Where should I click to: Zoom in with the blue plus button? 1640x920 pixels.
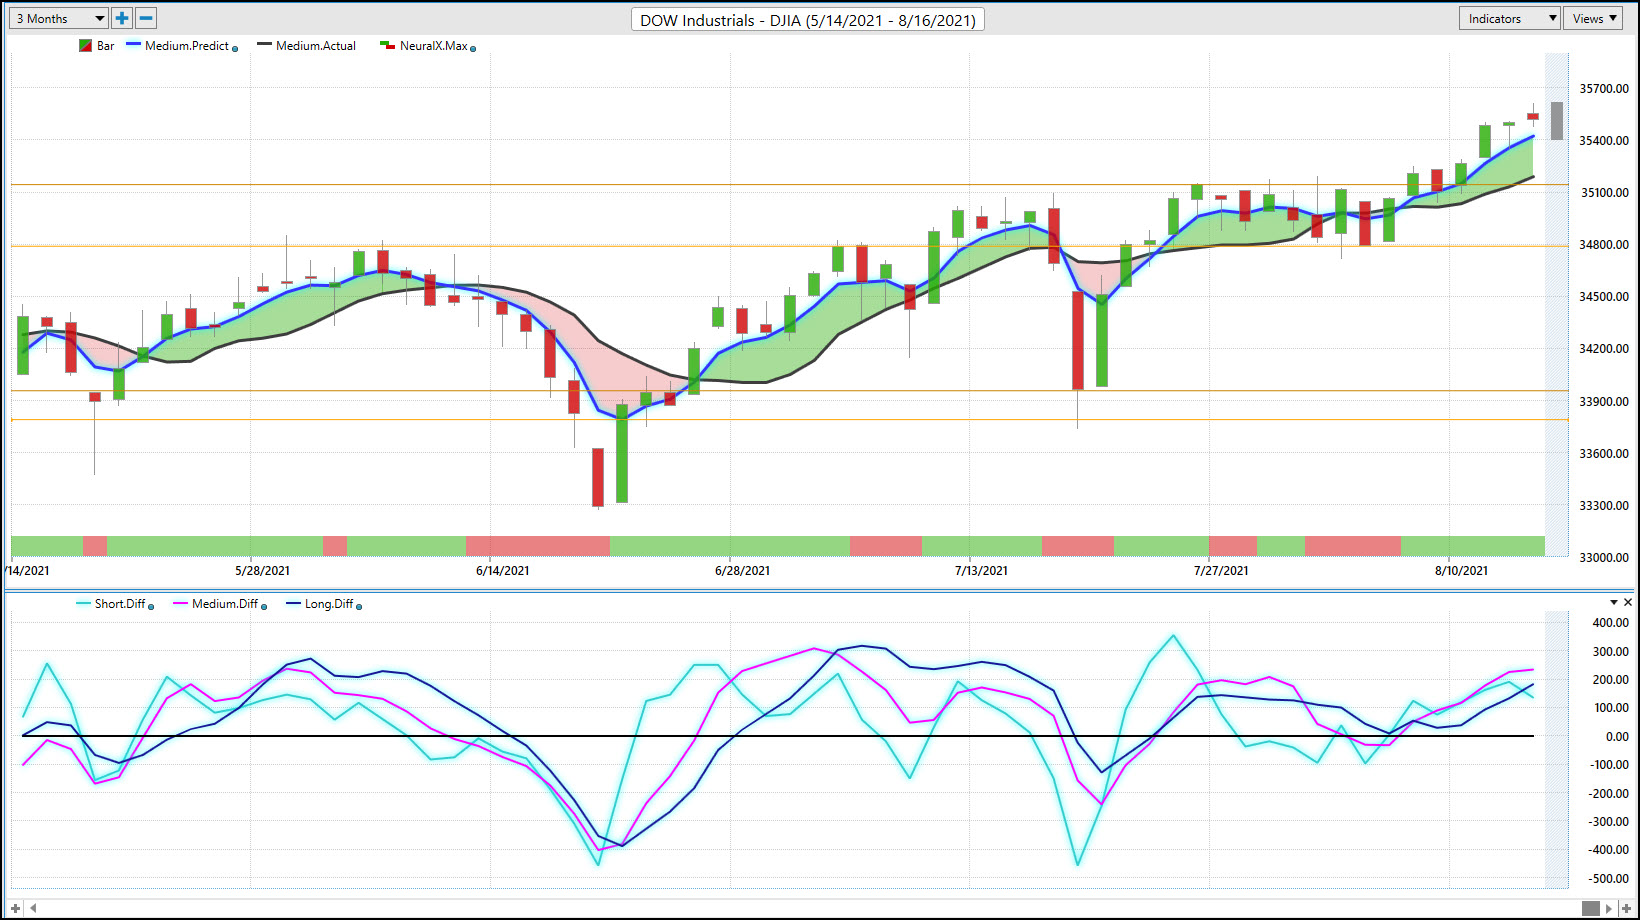click(x=122, y=18)
